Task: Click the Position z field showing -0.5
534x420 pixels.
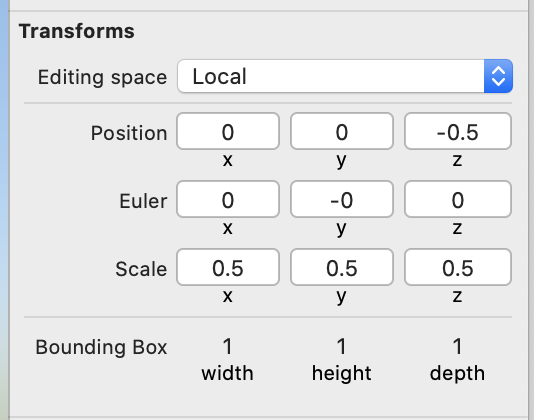Action: (x=458, y=131)
